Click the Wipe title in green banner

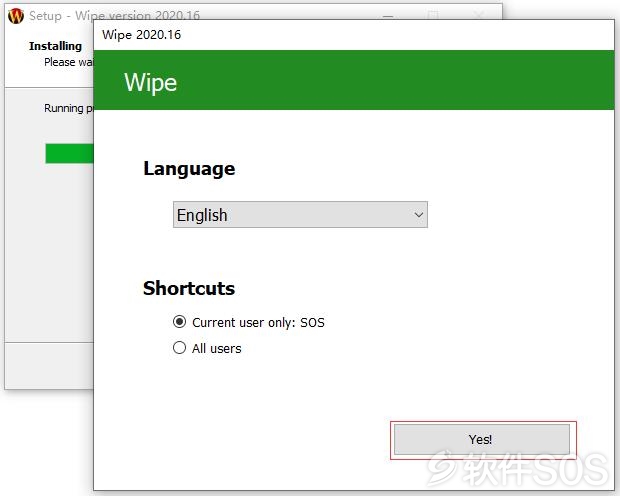[151, 83]
